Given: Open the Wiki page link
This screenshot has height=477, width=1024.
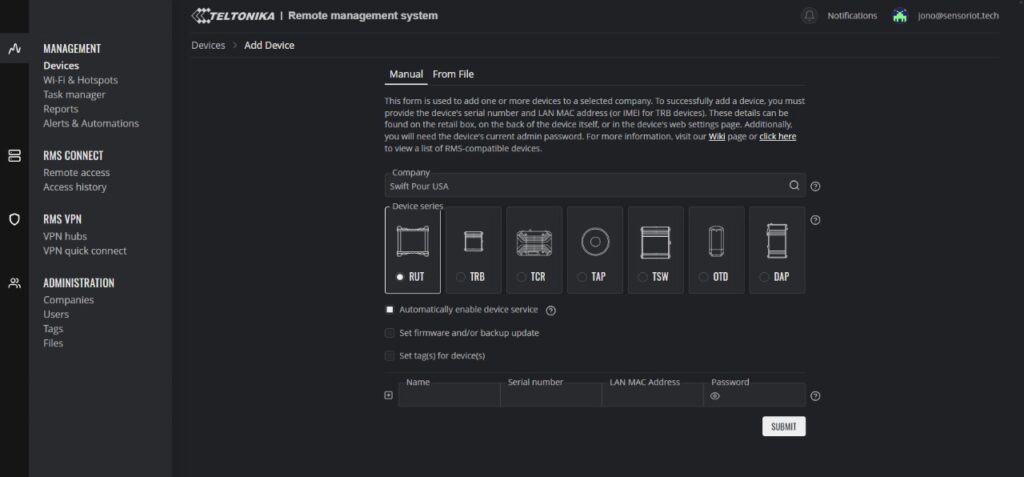Looking at the screenshot, I should click(717, 137).
